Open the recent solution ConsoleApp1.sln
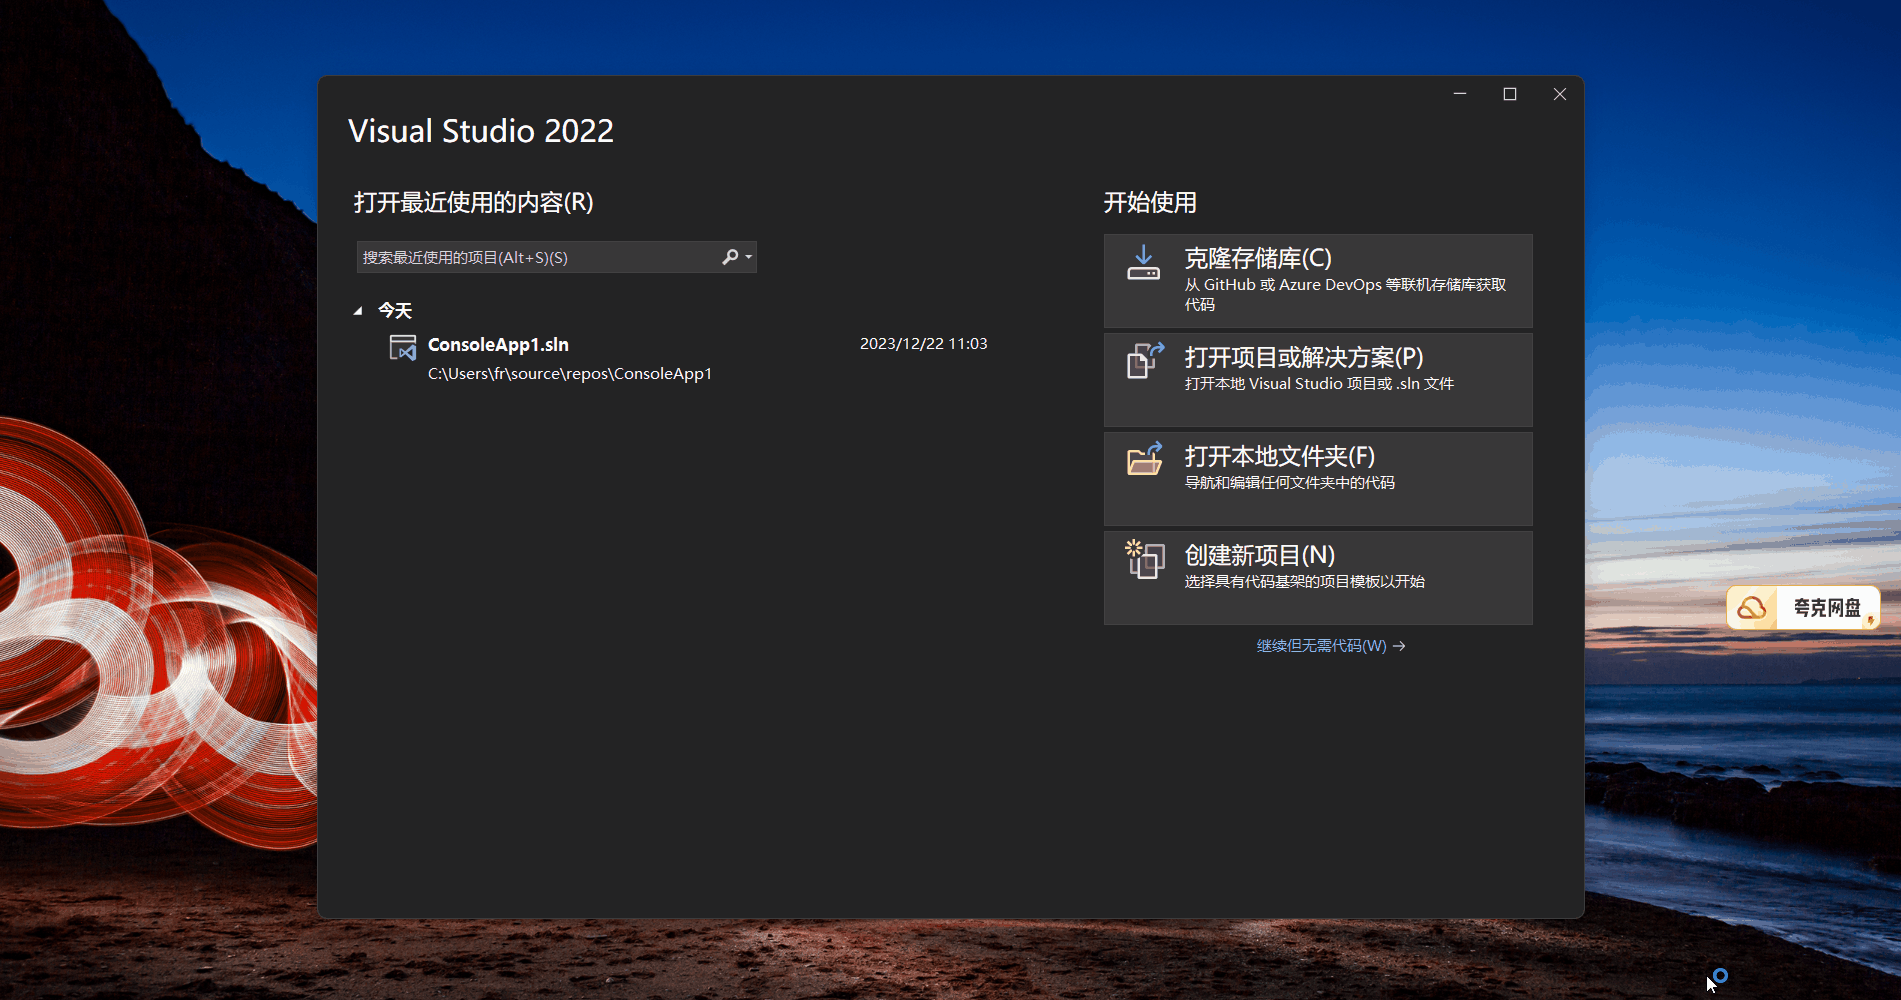 (498, 344)
